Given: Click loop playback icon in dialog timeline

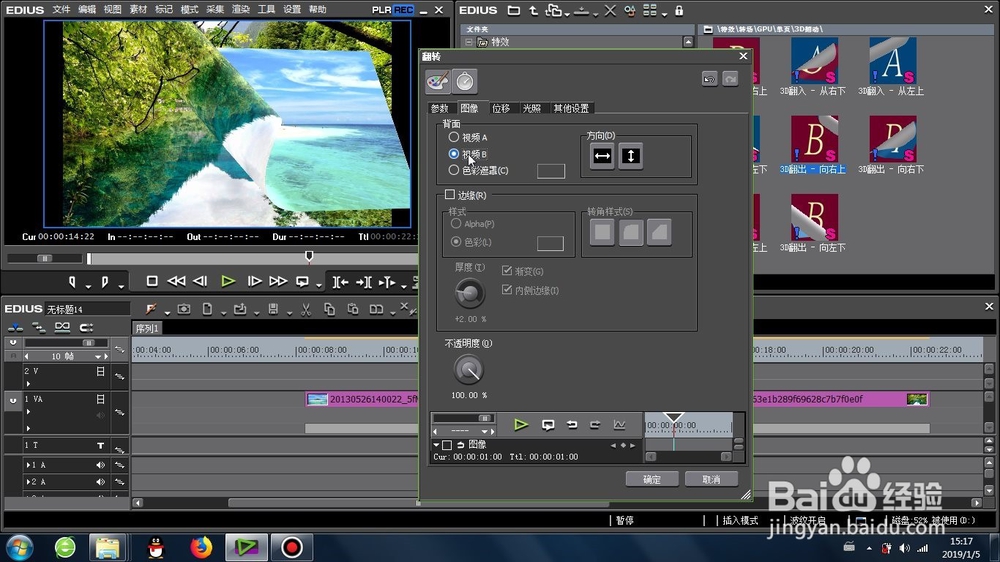Looking at the screenshot, I should point(548,425).
